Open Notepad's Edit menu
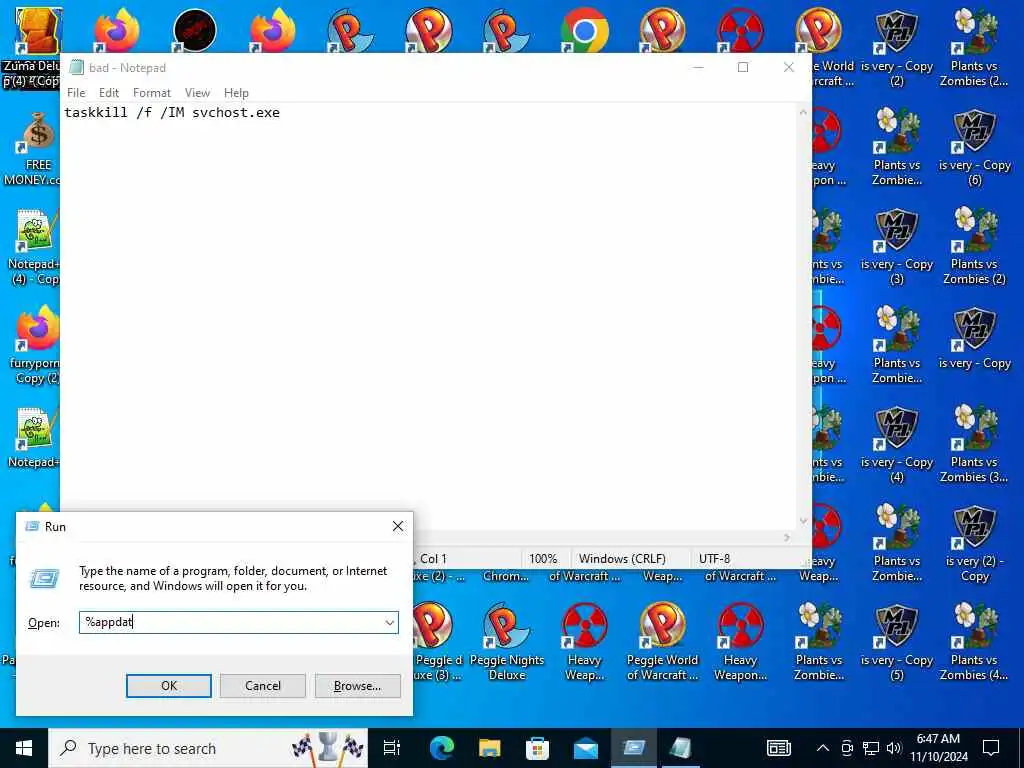 click(108, 93)
